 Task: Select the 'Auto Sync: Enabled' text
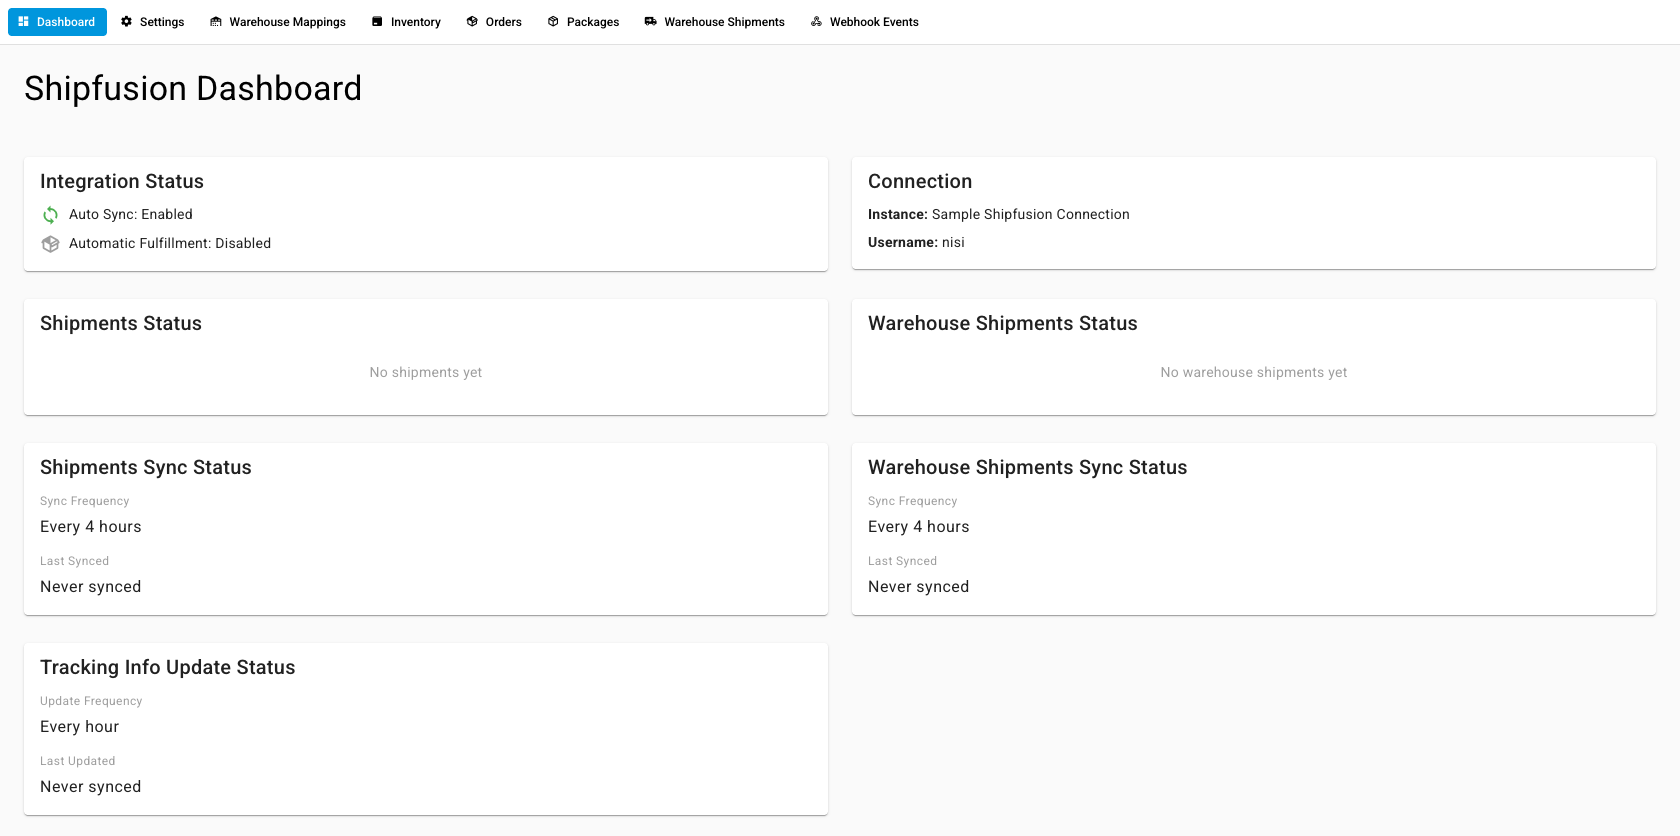[x=131, y=214]
